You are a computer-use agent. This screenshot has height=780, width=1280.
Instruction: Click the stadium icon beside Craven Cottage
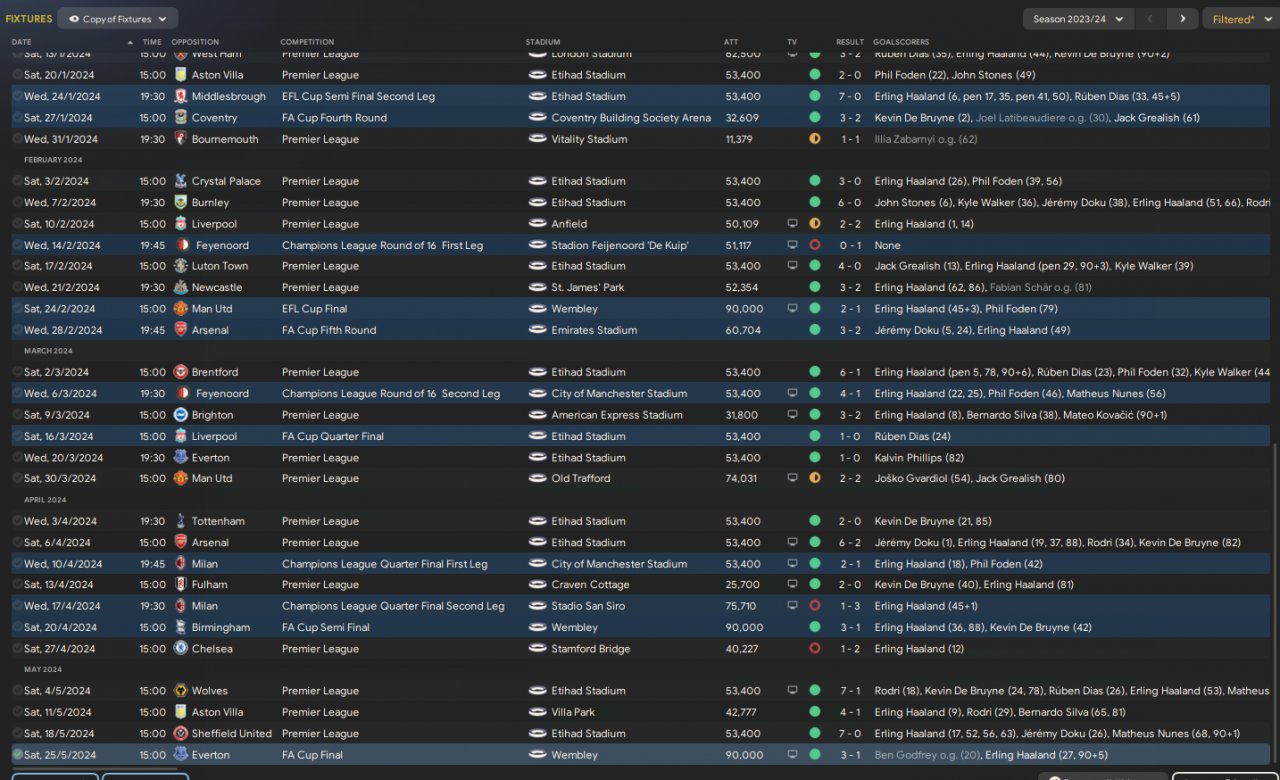(x=537, y=585)
